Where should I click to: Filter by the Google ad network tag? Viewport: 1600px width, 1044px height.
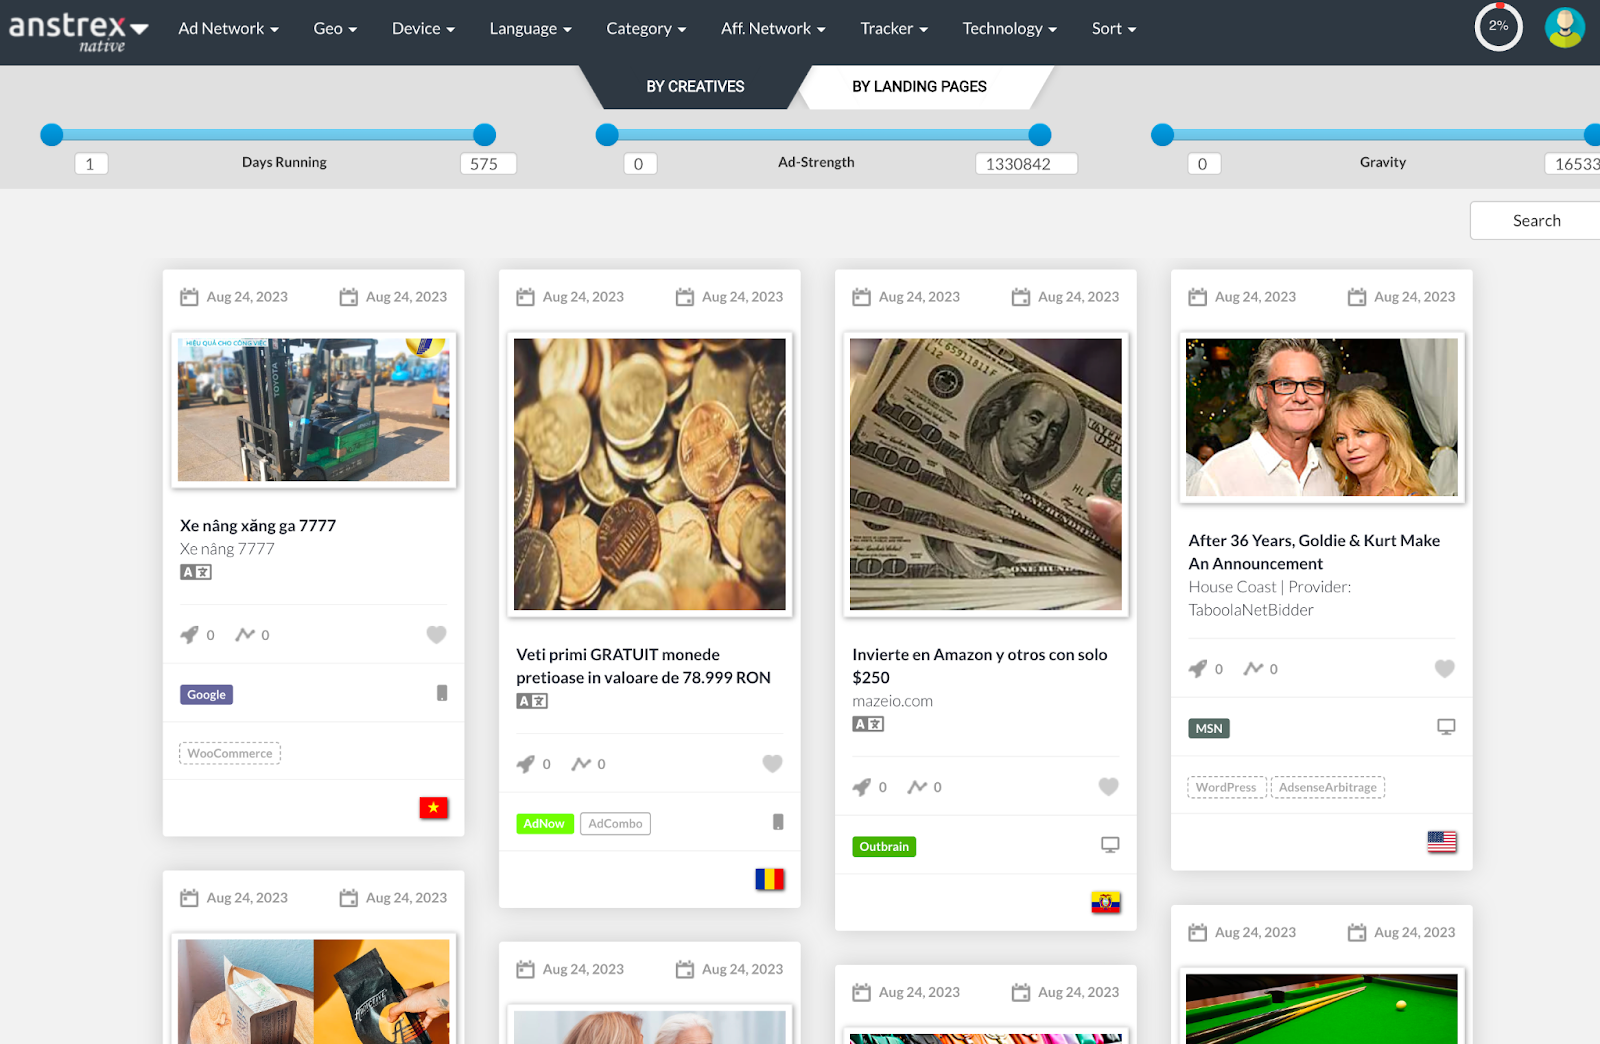tap(206, 694)
